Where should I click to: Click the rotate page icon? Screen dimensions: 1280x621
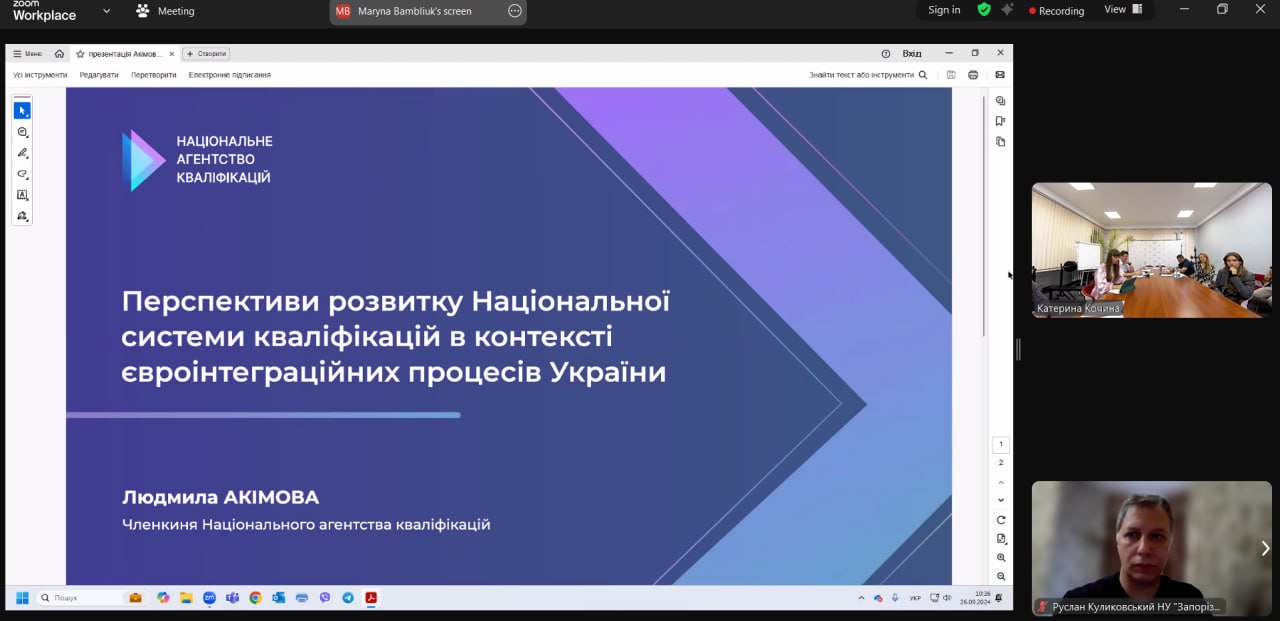click(1001, 520)
